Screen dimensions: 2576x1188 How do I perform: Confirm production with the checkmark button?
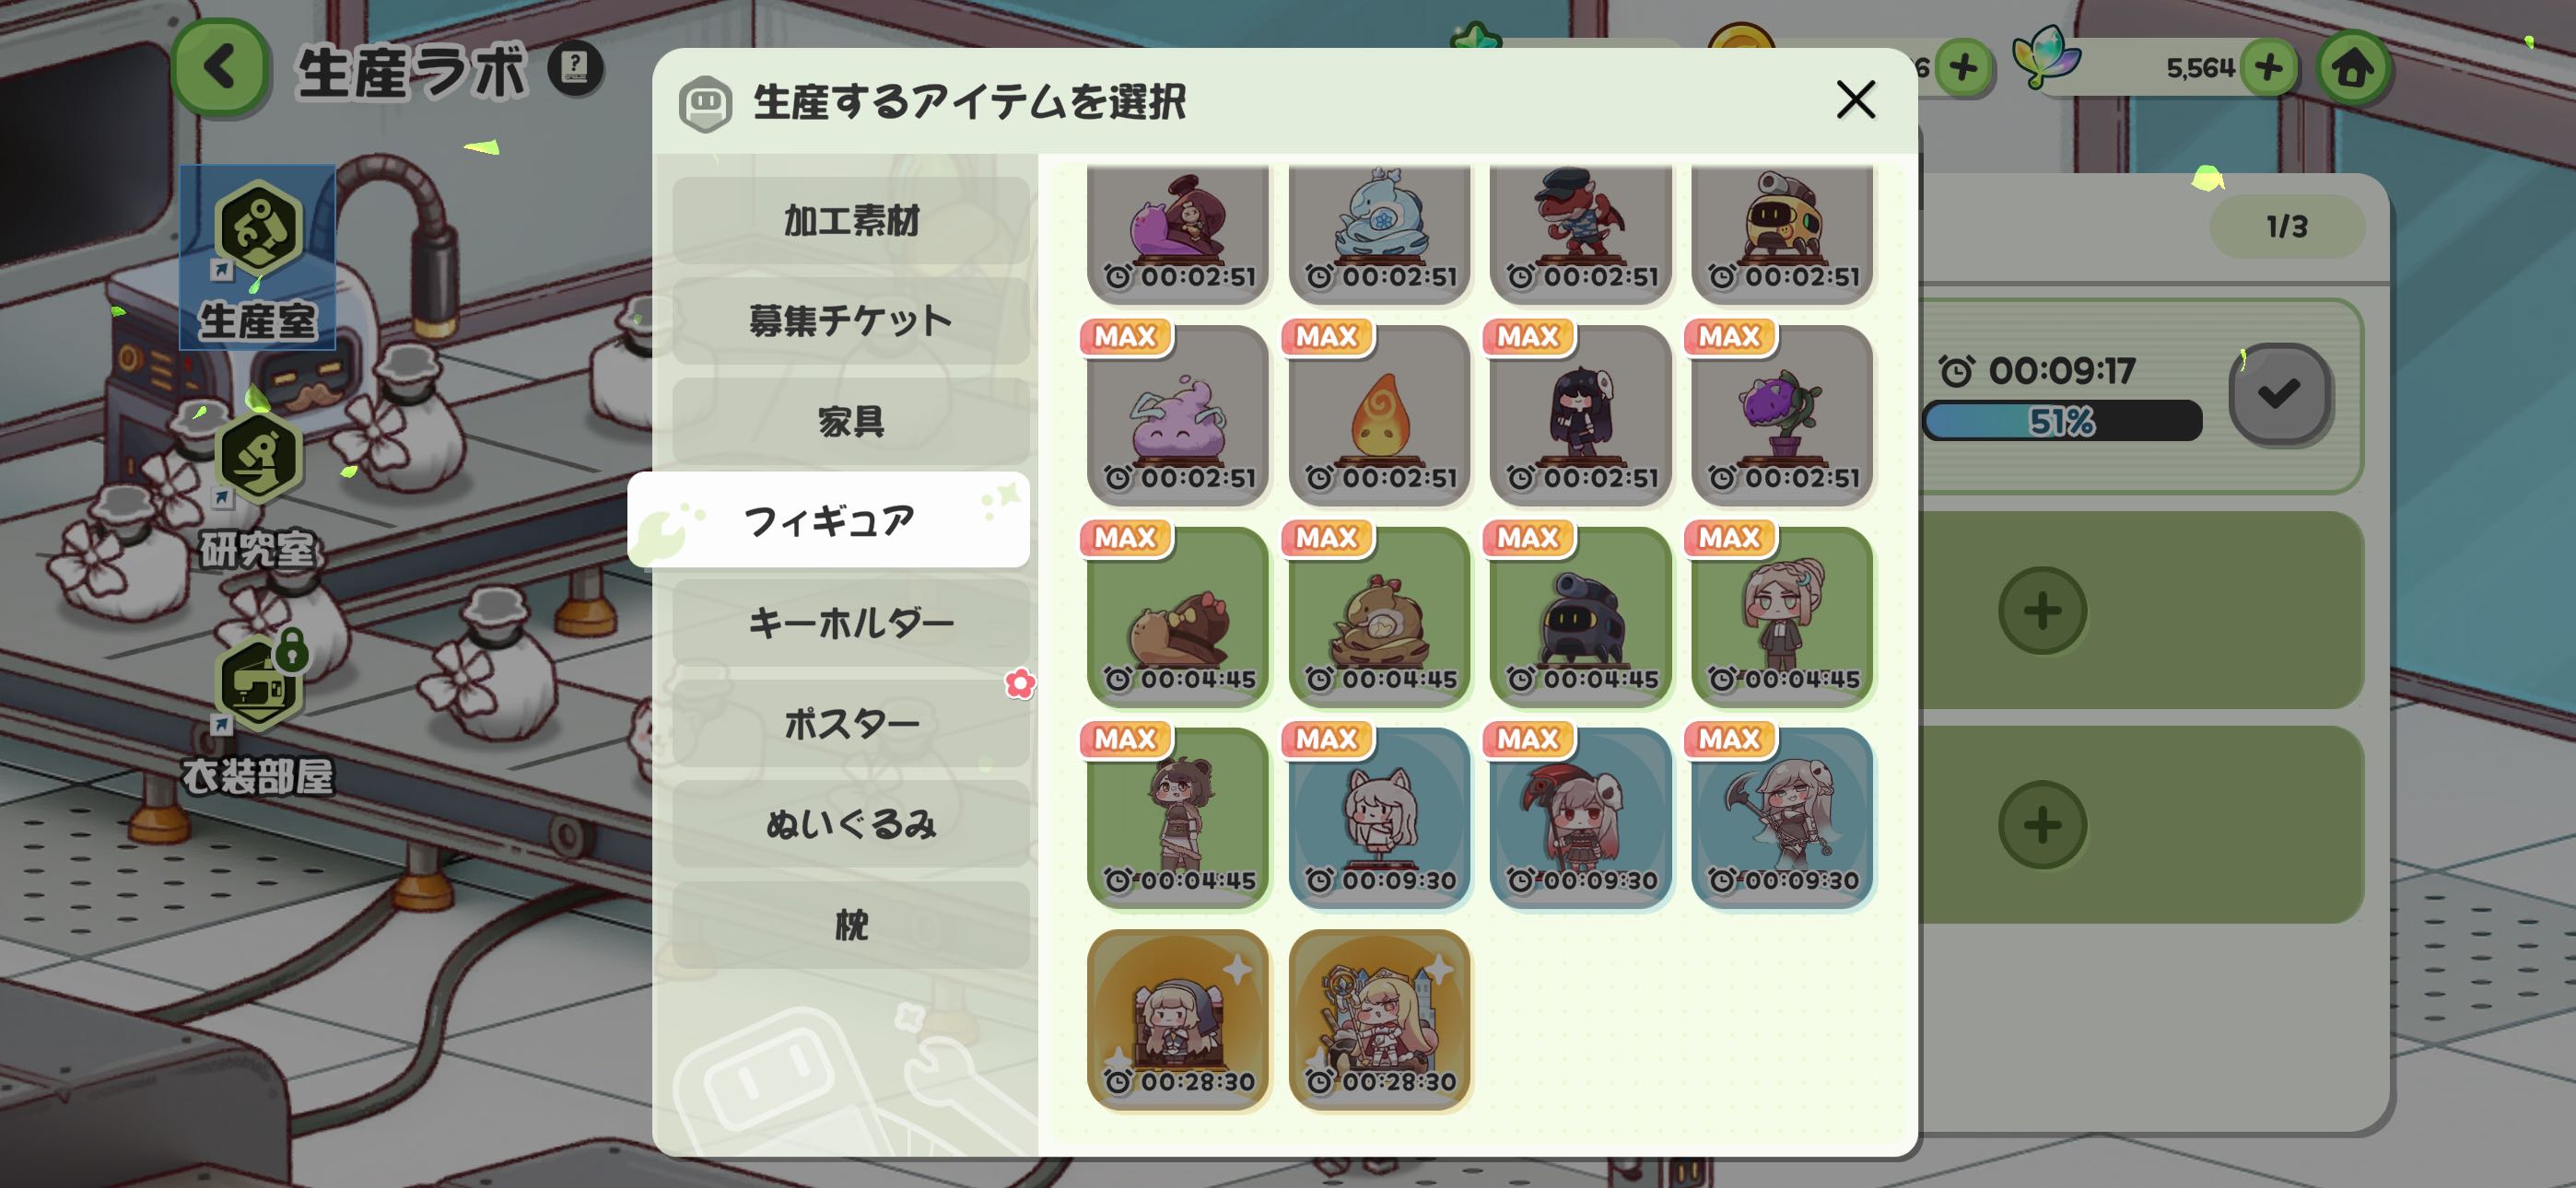tap(2279, 393)
